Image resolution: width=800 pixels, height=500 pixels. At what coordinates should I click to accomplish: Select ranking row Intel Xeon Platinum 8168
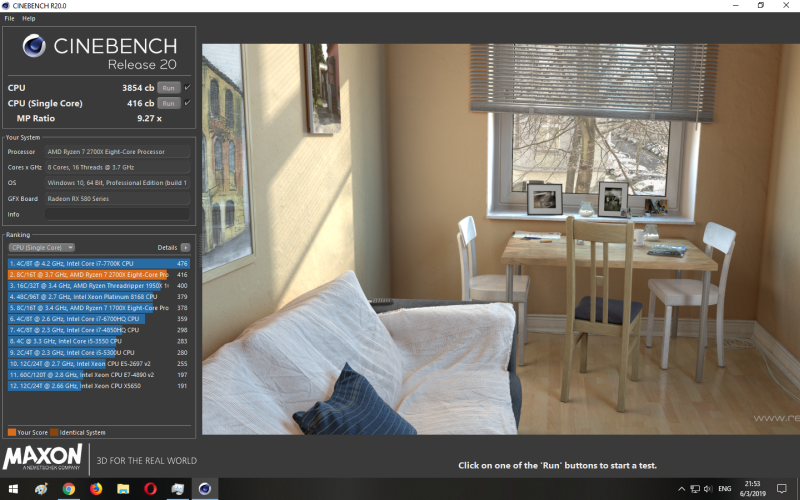[x=99, y=297]
